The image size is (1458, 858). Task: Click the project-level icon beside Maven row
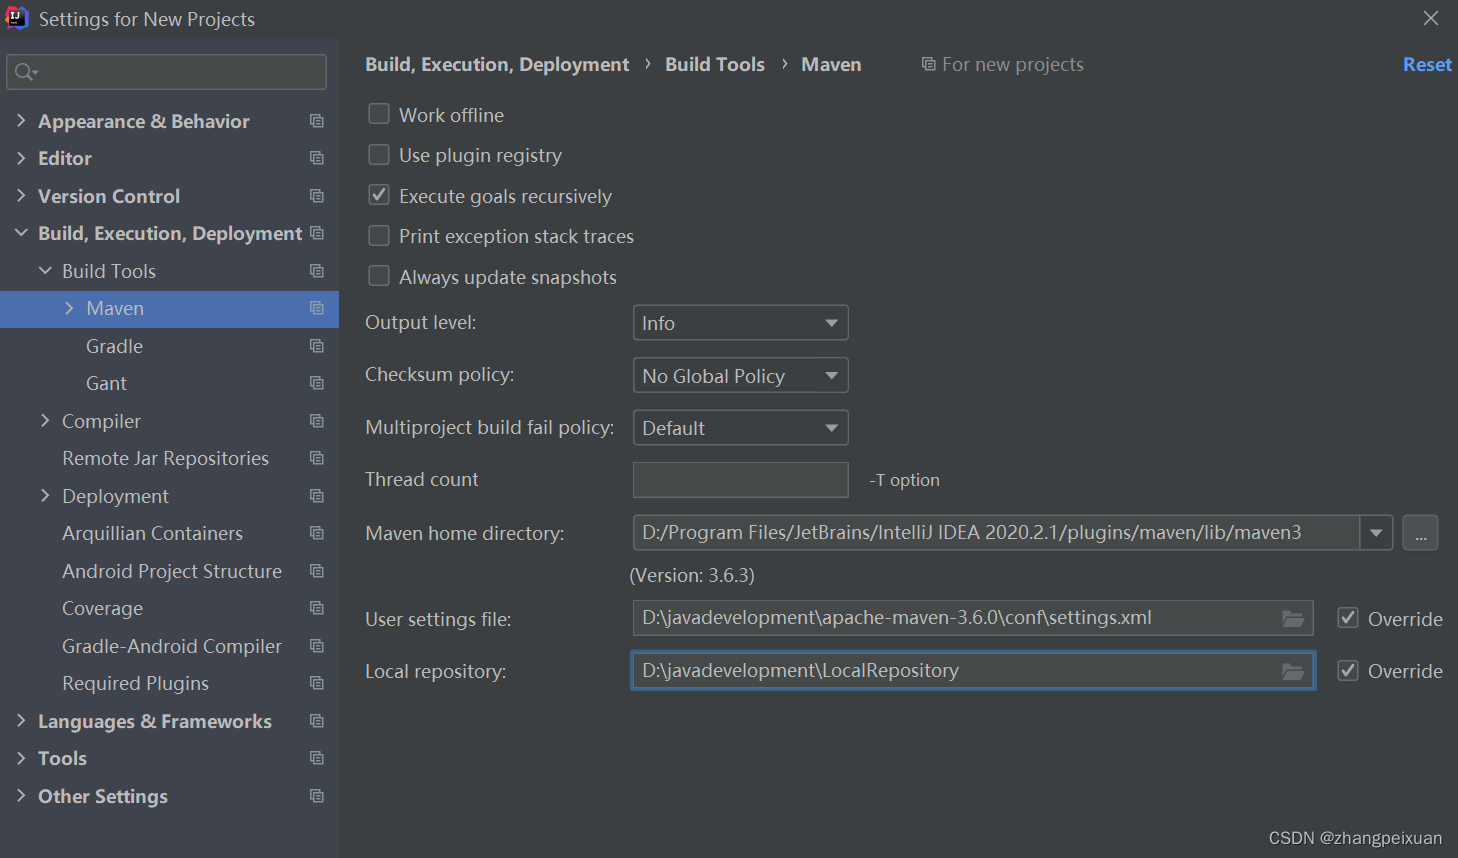tap(317, 308)
